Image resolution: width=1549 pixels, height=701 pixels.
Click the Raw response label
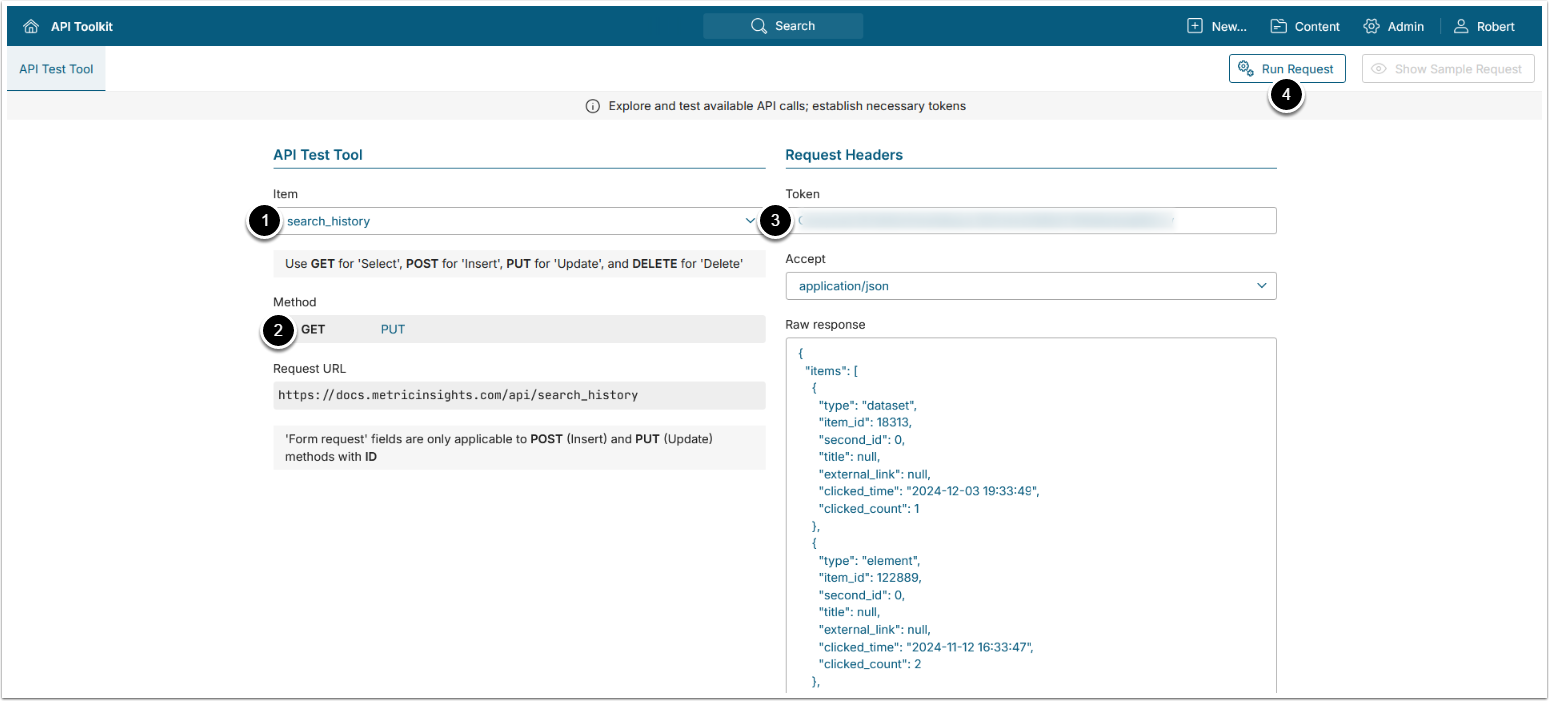point(825,325)
